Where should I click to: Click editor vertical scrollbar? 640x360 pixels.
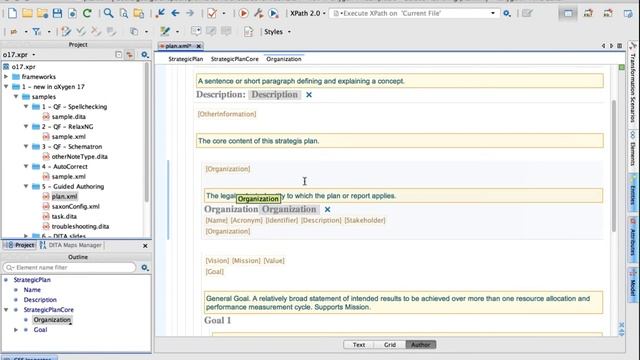coord(613,166)
